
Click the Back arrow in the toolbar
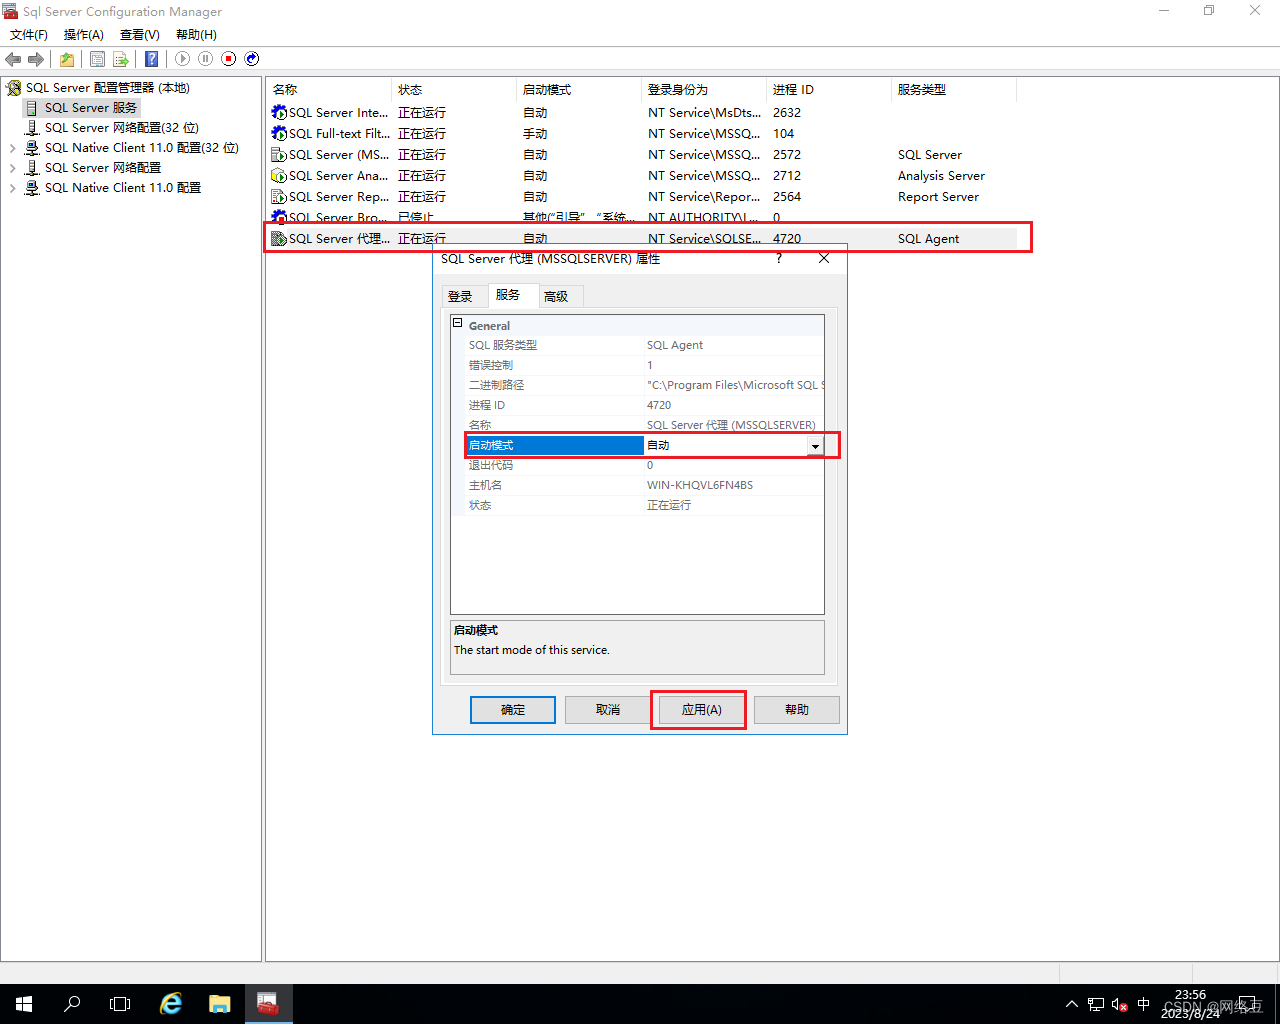13,59
